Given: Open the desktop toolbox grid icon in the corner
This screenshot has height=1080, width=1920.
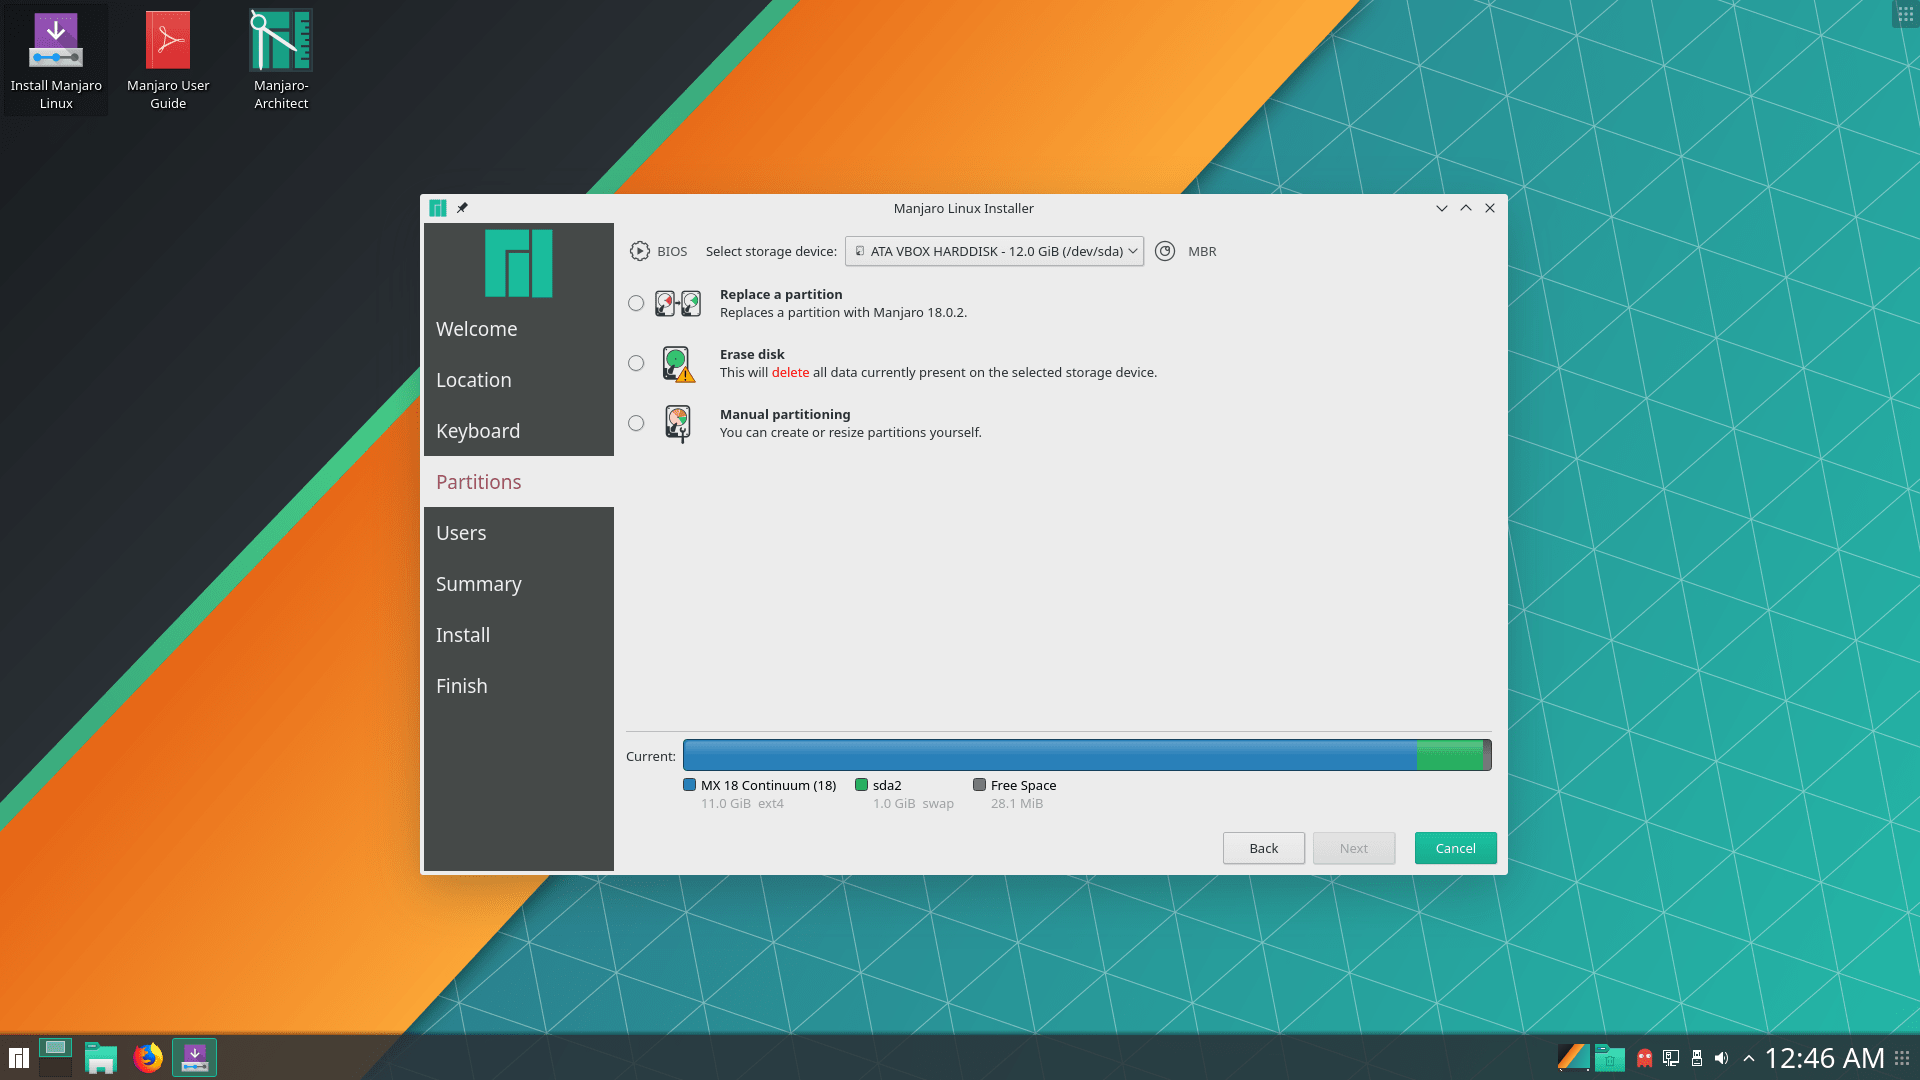Looking at the screenshot, I should pos(1905,14).
